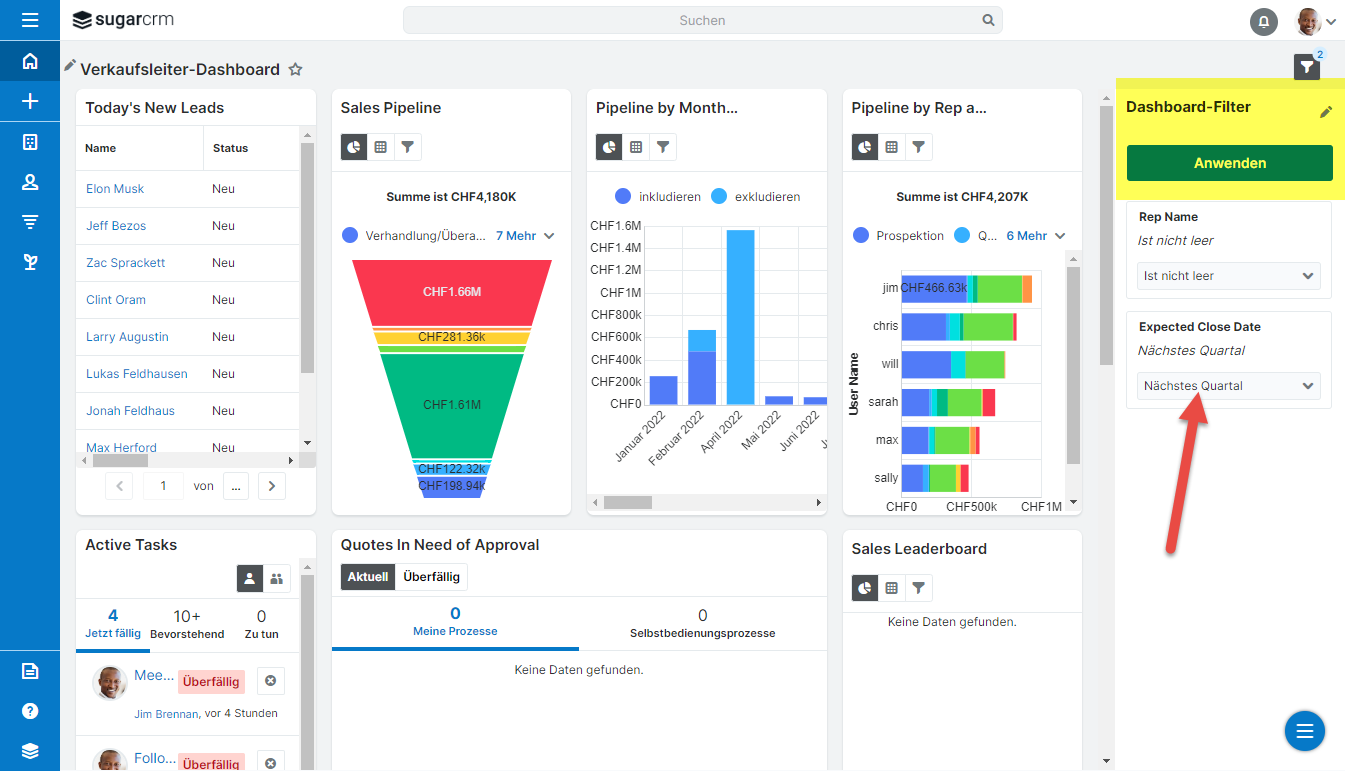Select the Zu tun tasks tab
Image resolution: width=1345 pixels, height=771 pixels.
pyautogui.click(x=262, y=623)
